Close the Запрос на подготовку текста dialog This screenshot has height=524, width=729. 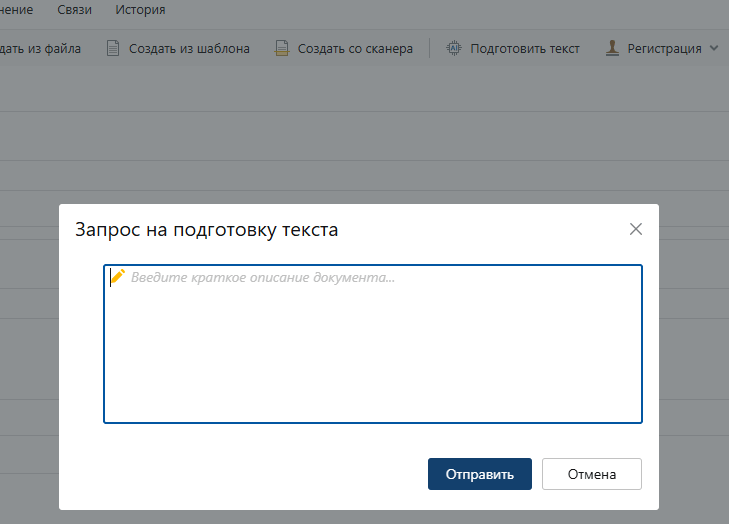(x=635, y=229)
